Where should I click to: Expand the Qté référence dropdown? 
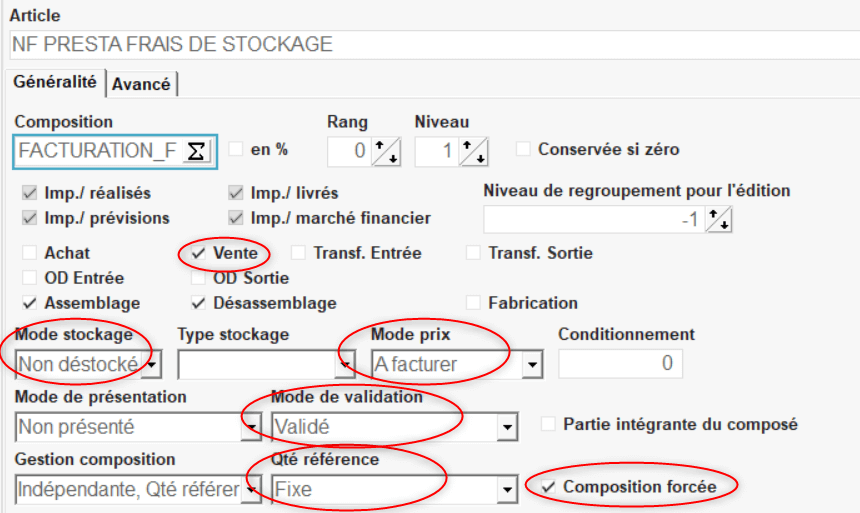coord(507,489)
